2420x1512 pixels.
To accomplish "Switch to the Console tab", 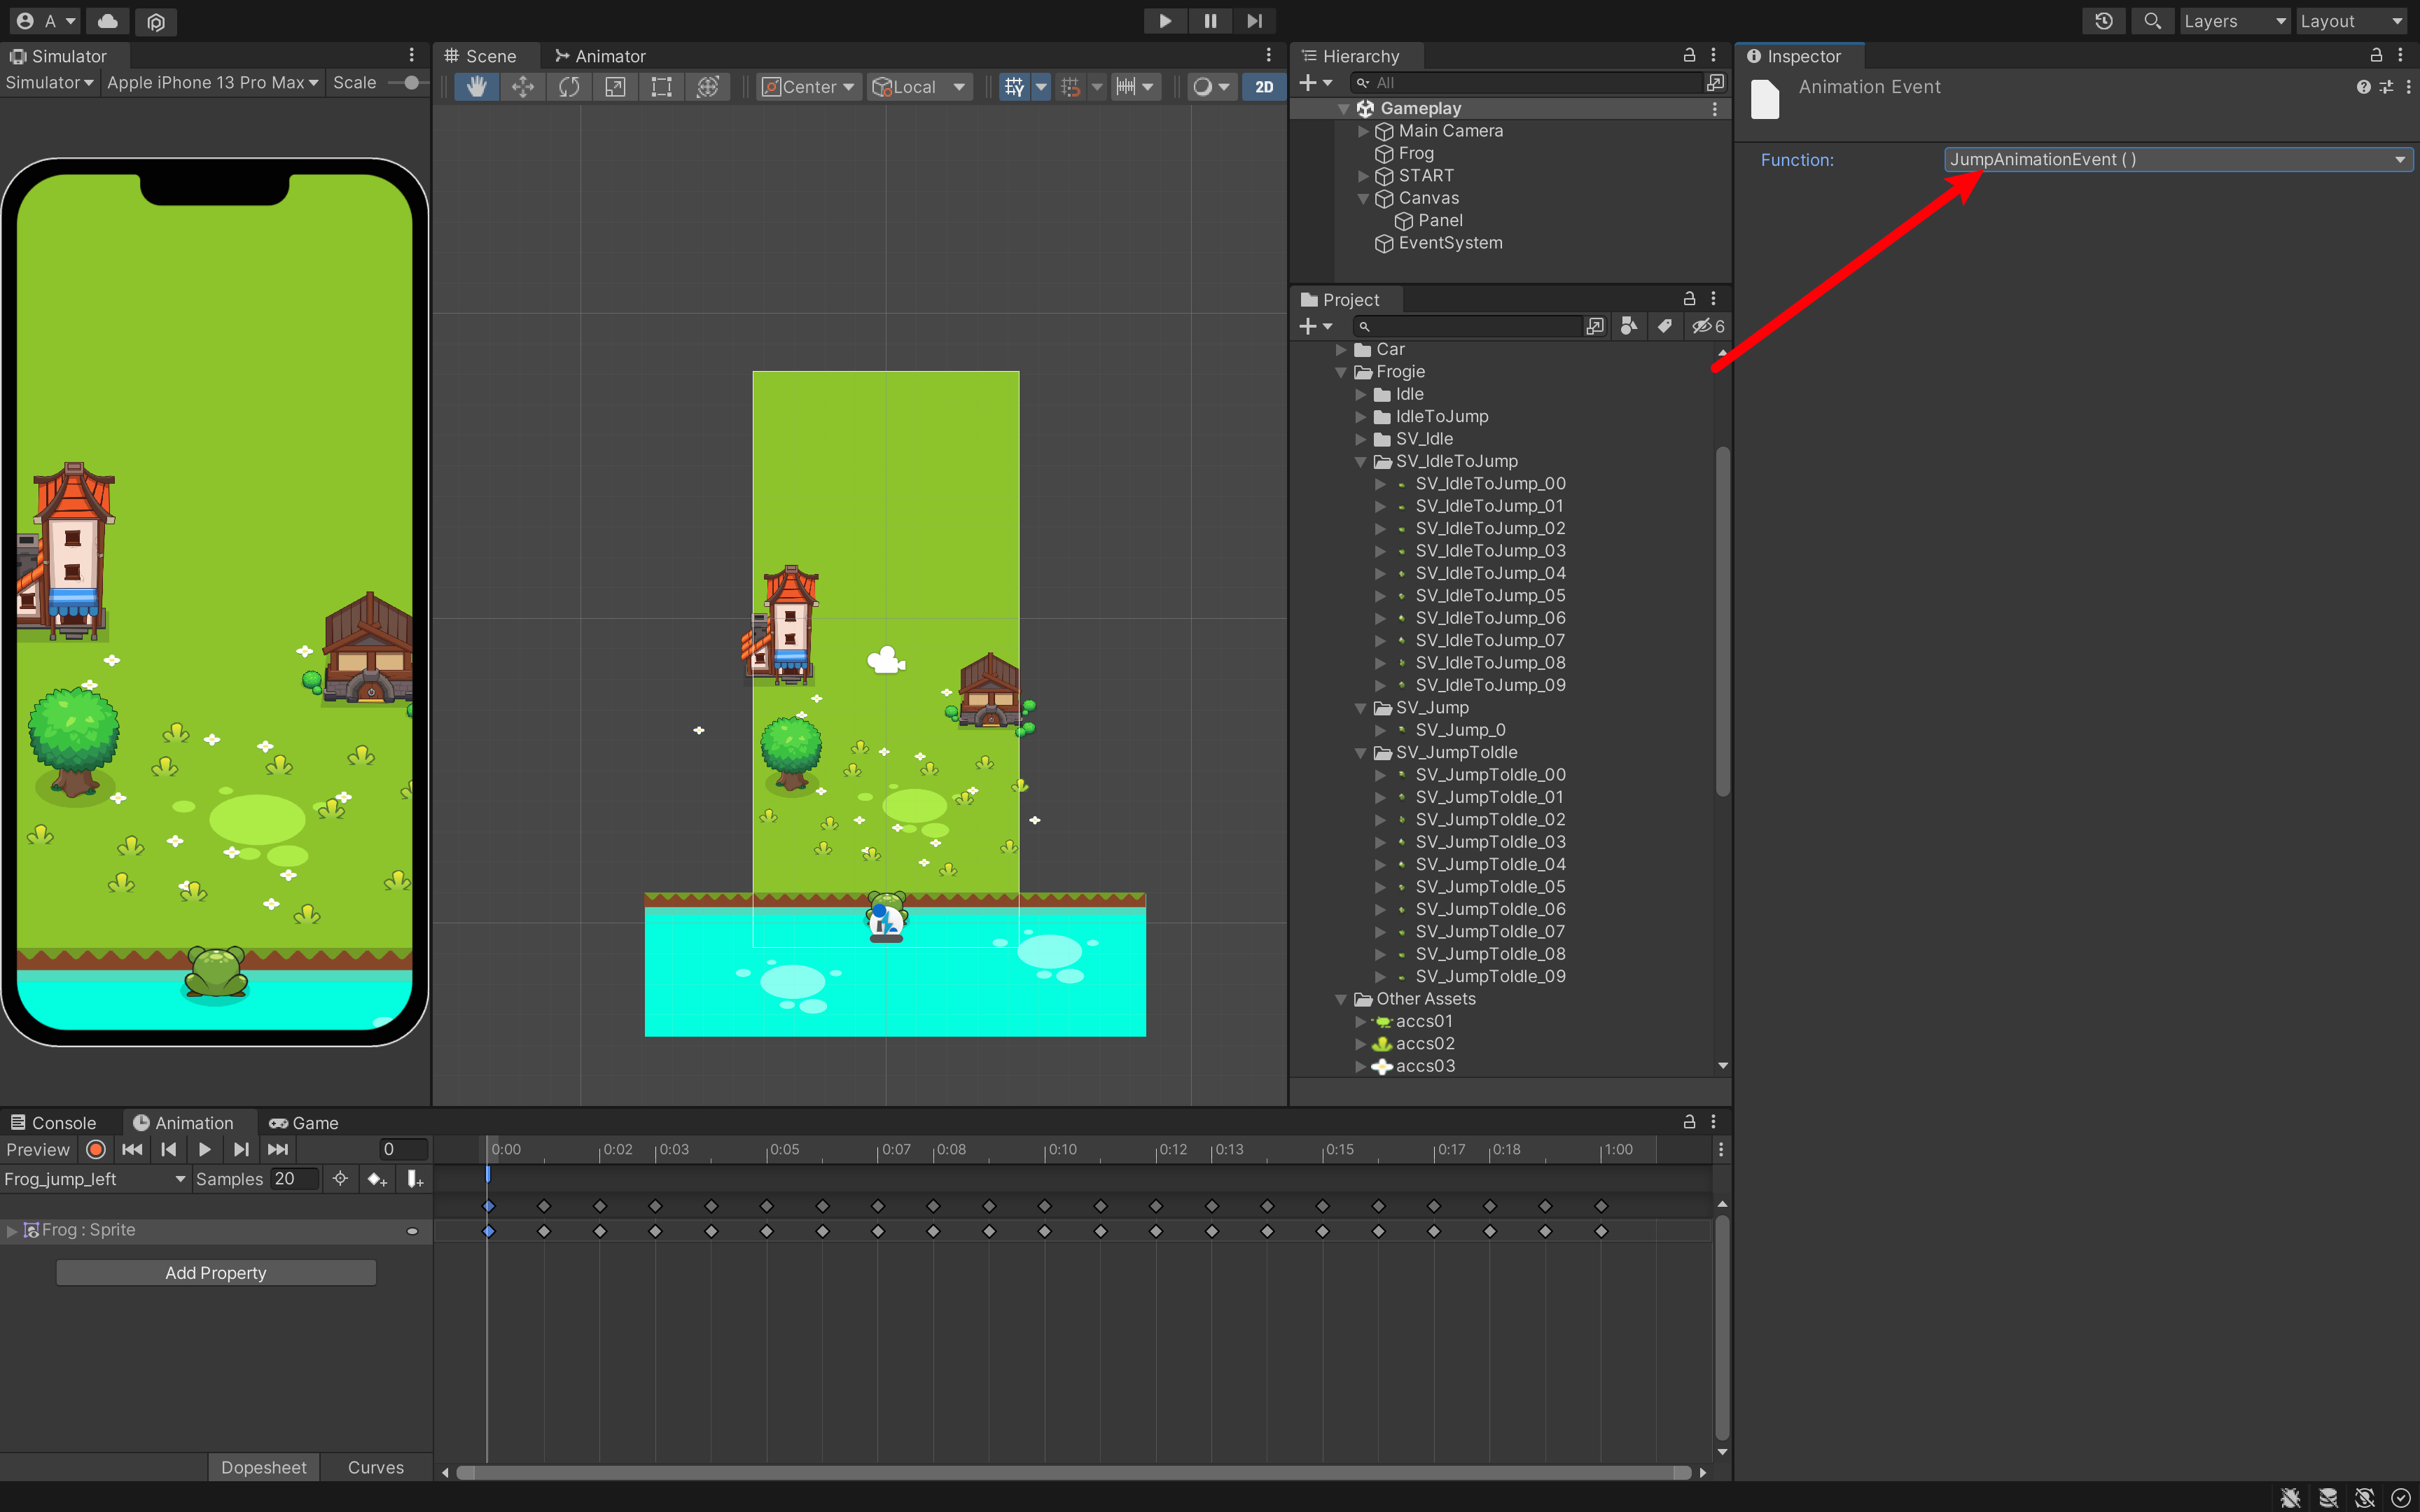I will (54, 1123).
